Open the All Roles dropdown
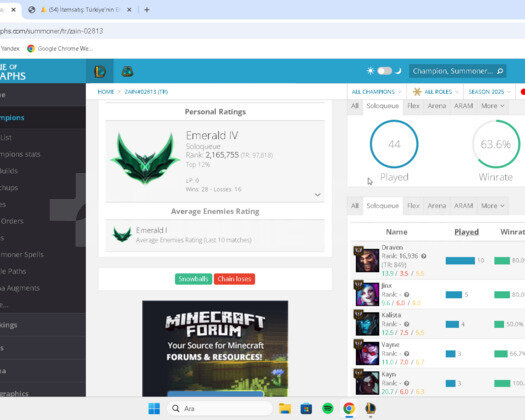The image size is (525, 420). click(x=435, y=92)
